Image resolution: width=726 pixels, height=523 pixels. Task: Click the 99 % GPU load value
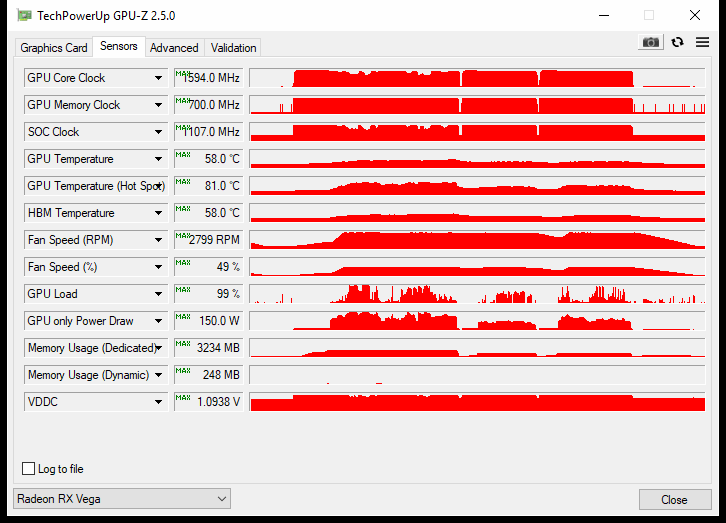pos(208,294)
